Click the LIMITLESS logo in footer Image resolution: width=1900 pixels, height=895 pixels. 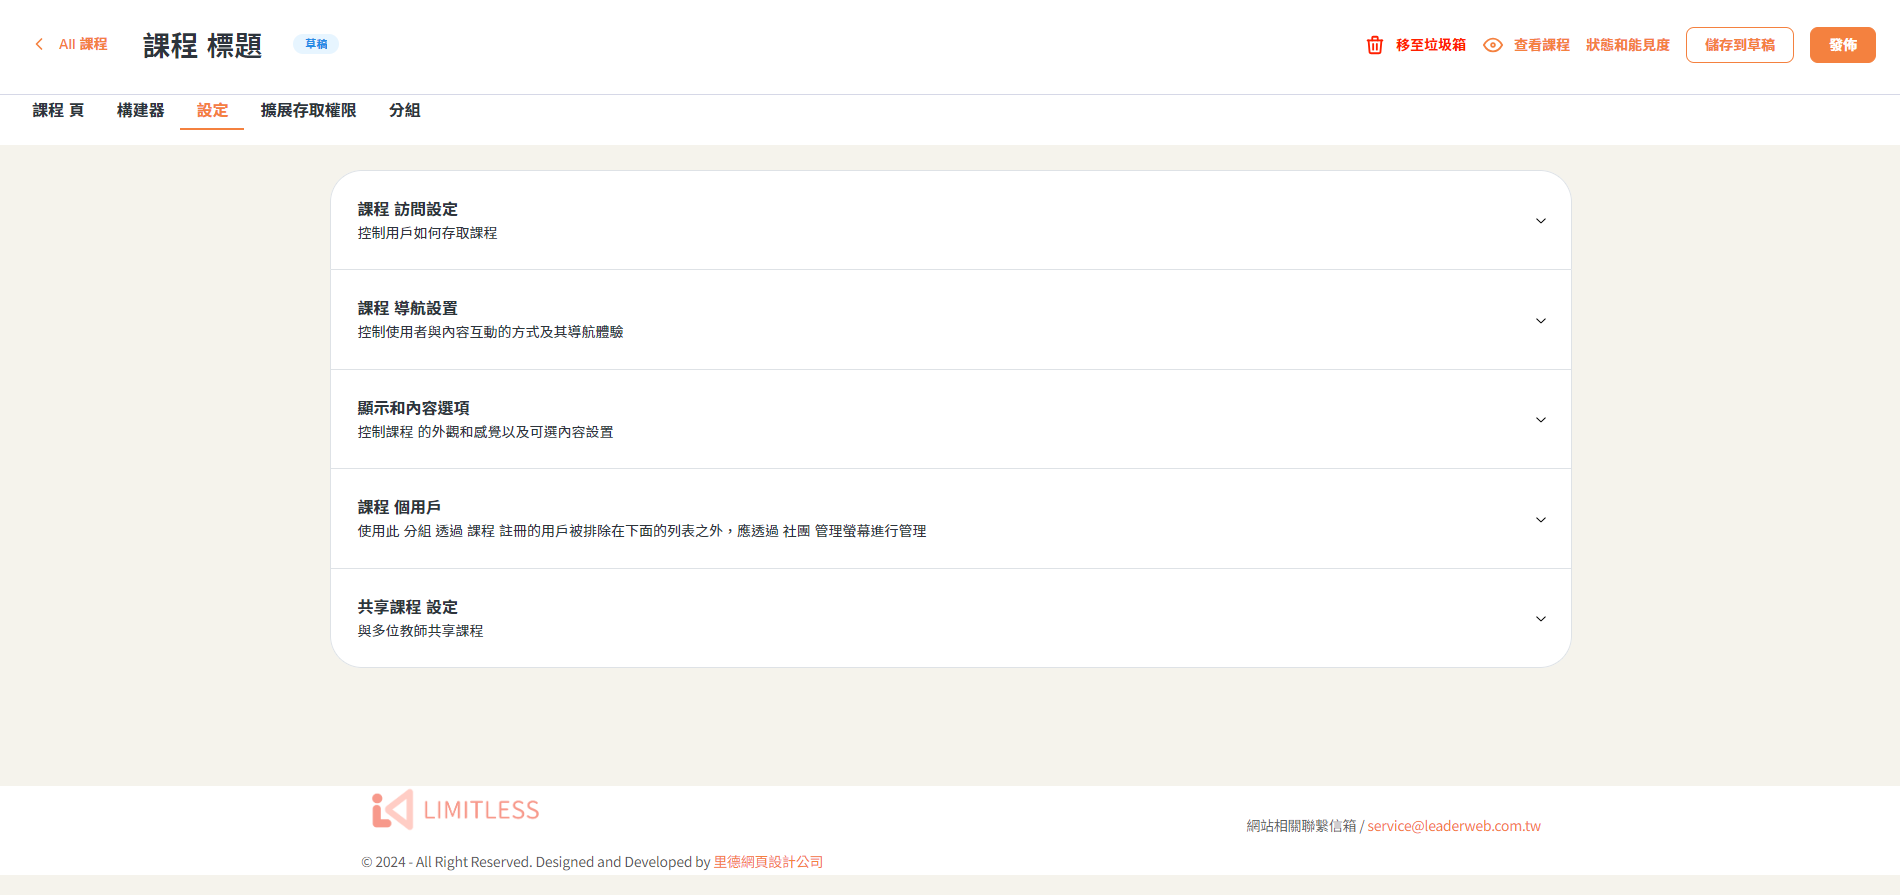pos(456,810)
